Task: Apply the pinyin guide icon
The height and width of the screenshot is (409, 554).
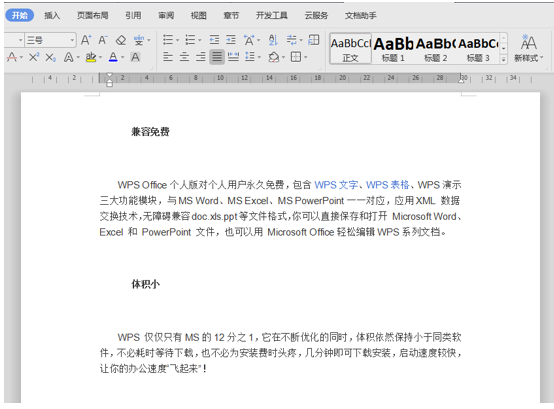Action: pos(139,40)
